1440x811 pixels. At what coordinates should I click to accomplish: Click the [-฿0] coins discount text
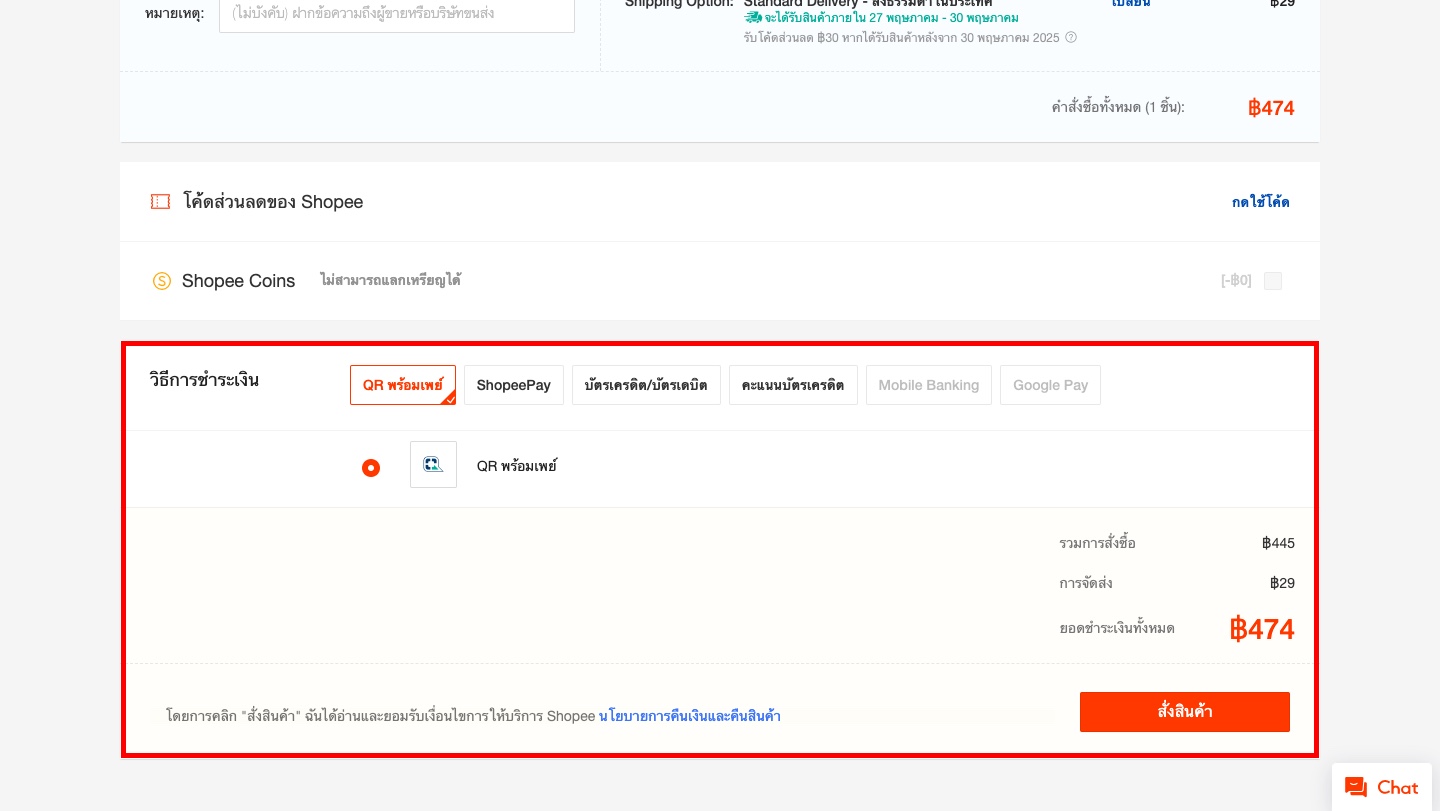1236,281
